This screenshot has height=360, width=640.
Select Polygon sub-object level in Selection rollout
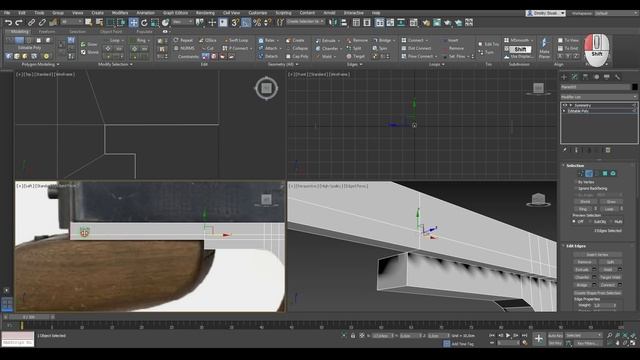pyautogui.click(x=605, y=173)
